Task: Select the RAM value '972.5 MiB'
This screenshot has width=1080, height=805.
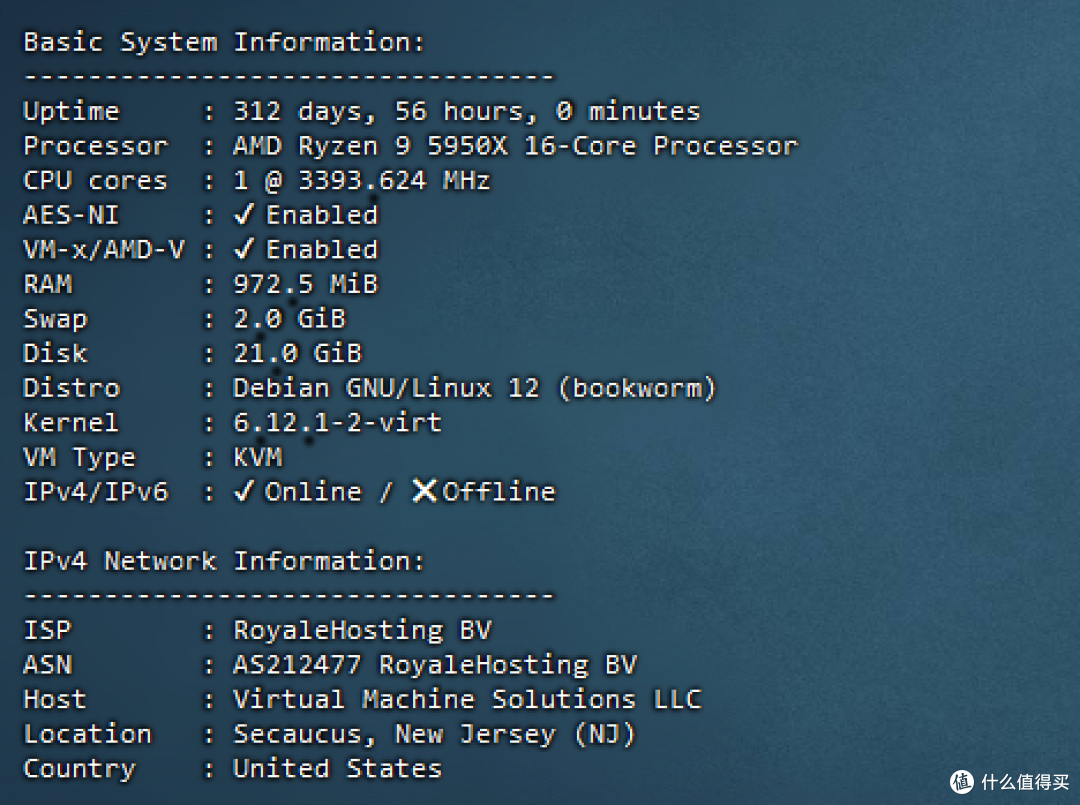Action: pyautogui.click(x=305, y=284)
